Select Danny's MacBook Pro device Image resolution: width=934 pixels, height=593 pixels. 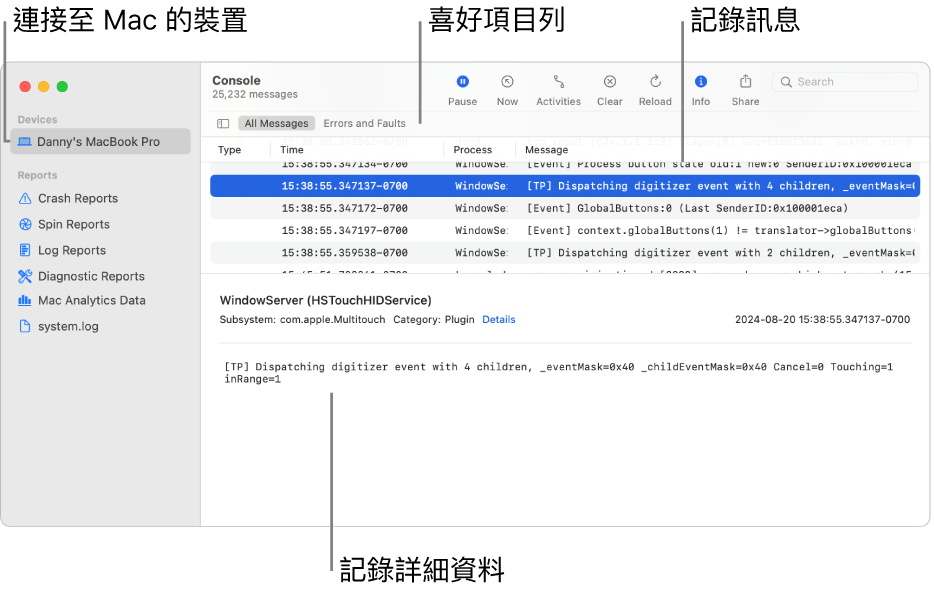pos(100,142)
